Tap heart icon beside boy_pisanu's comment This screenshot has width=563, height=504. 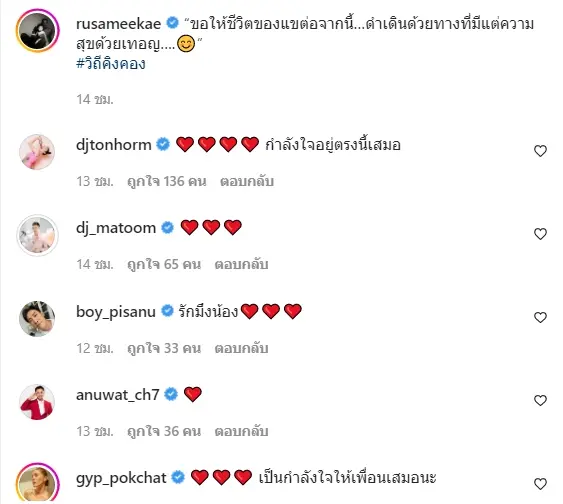540,317
